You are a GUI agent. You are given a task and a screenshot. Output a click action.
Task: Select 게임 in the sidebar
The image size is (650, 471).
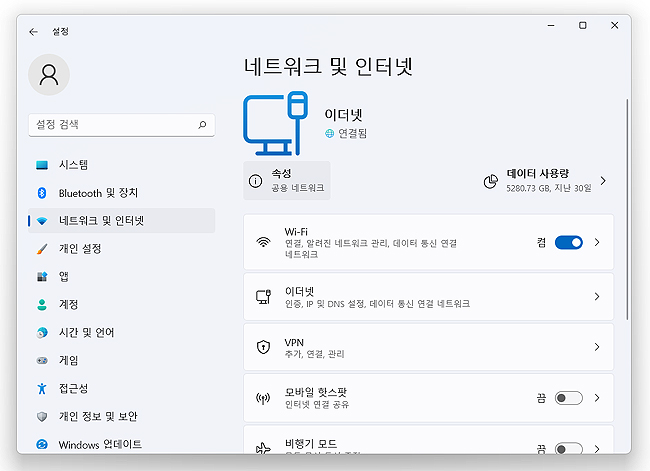coord(121,361)
